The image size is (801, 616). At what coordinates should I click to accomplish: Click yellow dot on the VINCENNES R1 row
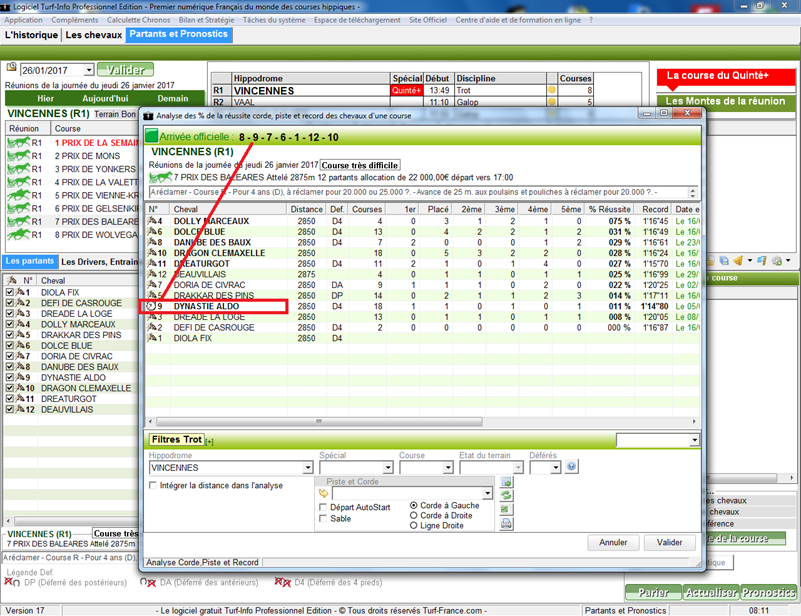(x=552, y=90)
